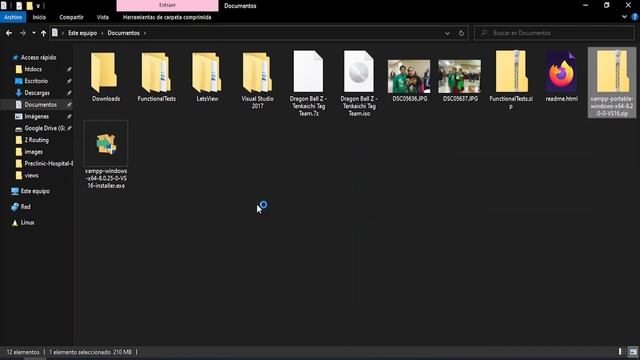Click the '12 elementos' status bar text
Viewport: 640px width, 360px height.
point(23,352)
